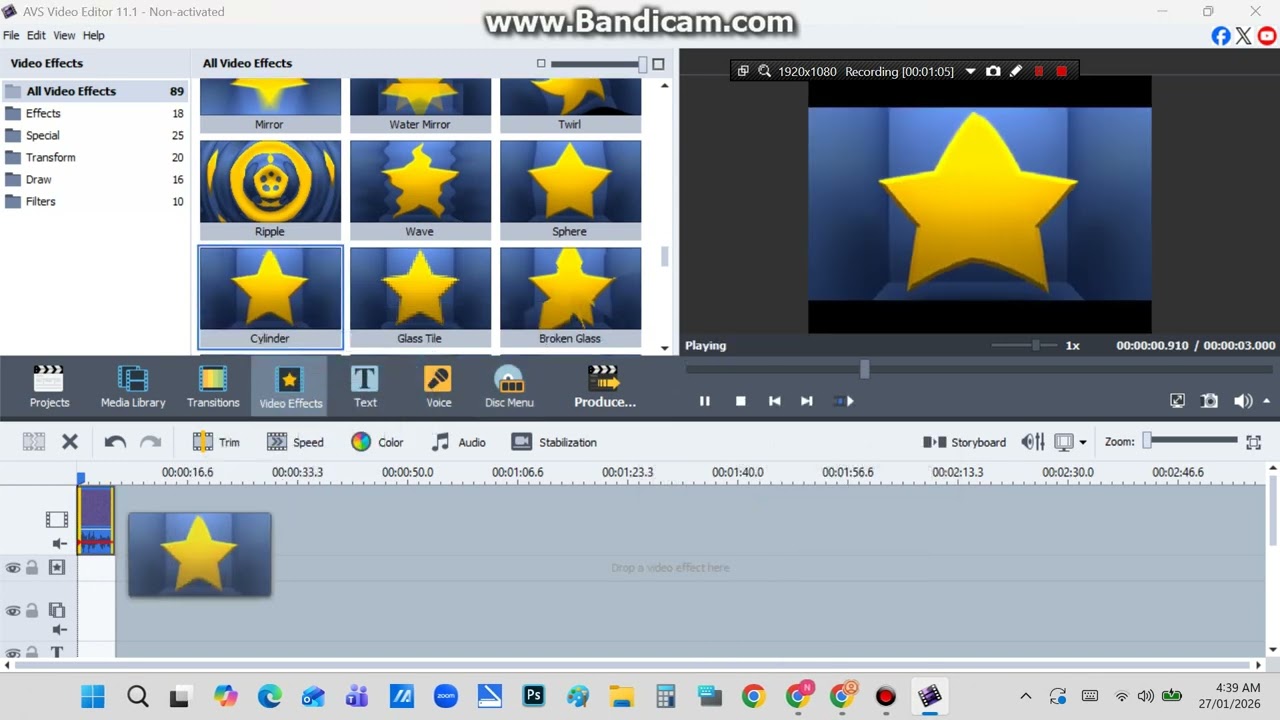Open the Stabilization tool
The image size is (1280, 720).
point(554,442)
